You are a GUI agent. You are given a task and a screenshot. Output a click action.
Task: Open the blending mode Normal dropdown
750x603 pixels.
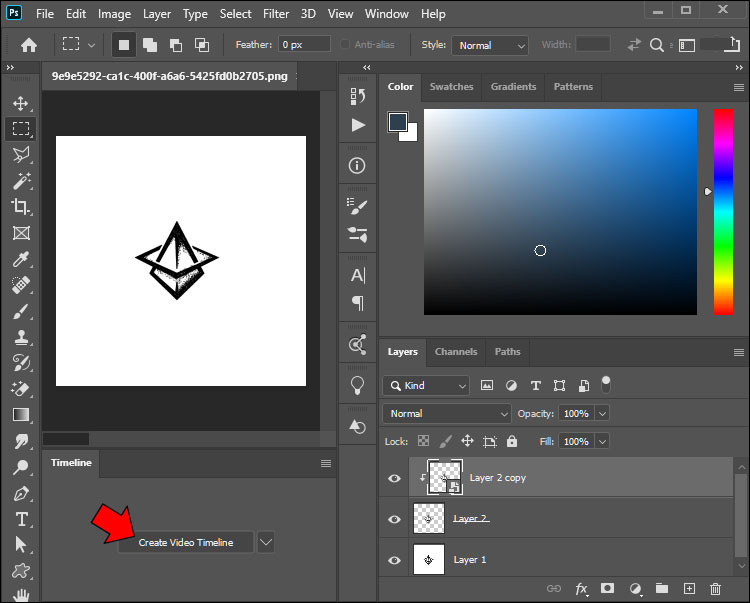[x=446, y=413]
